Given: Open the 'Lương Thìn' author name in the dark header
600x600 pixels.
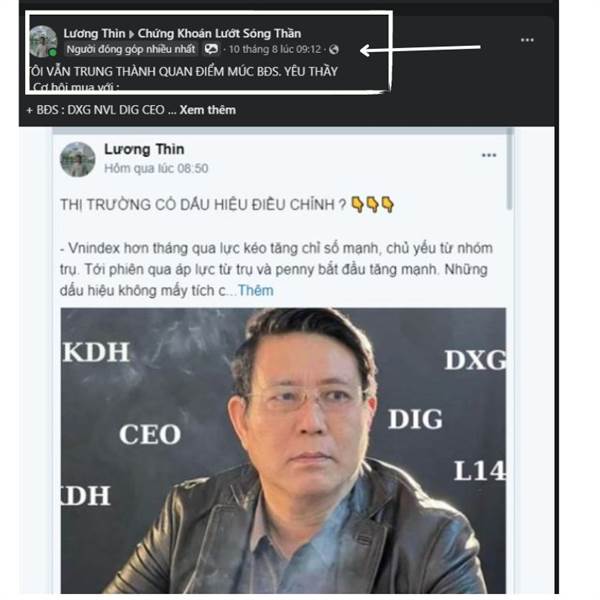Looking at the screenshot, I should pyautogui.click(x=95, y=34).
